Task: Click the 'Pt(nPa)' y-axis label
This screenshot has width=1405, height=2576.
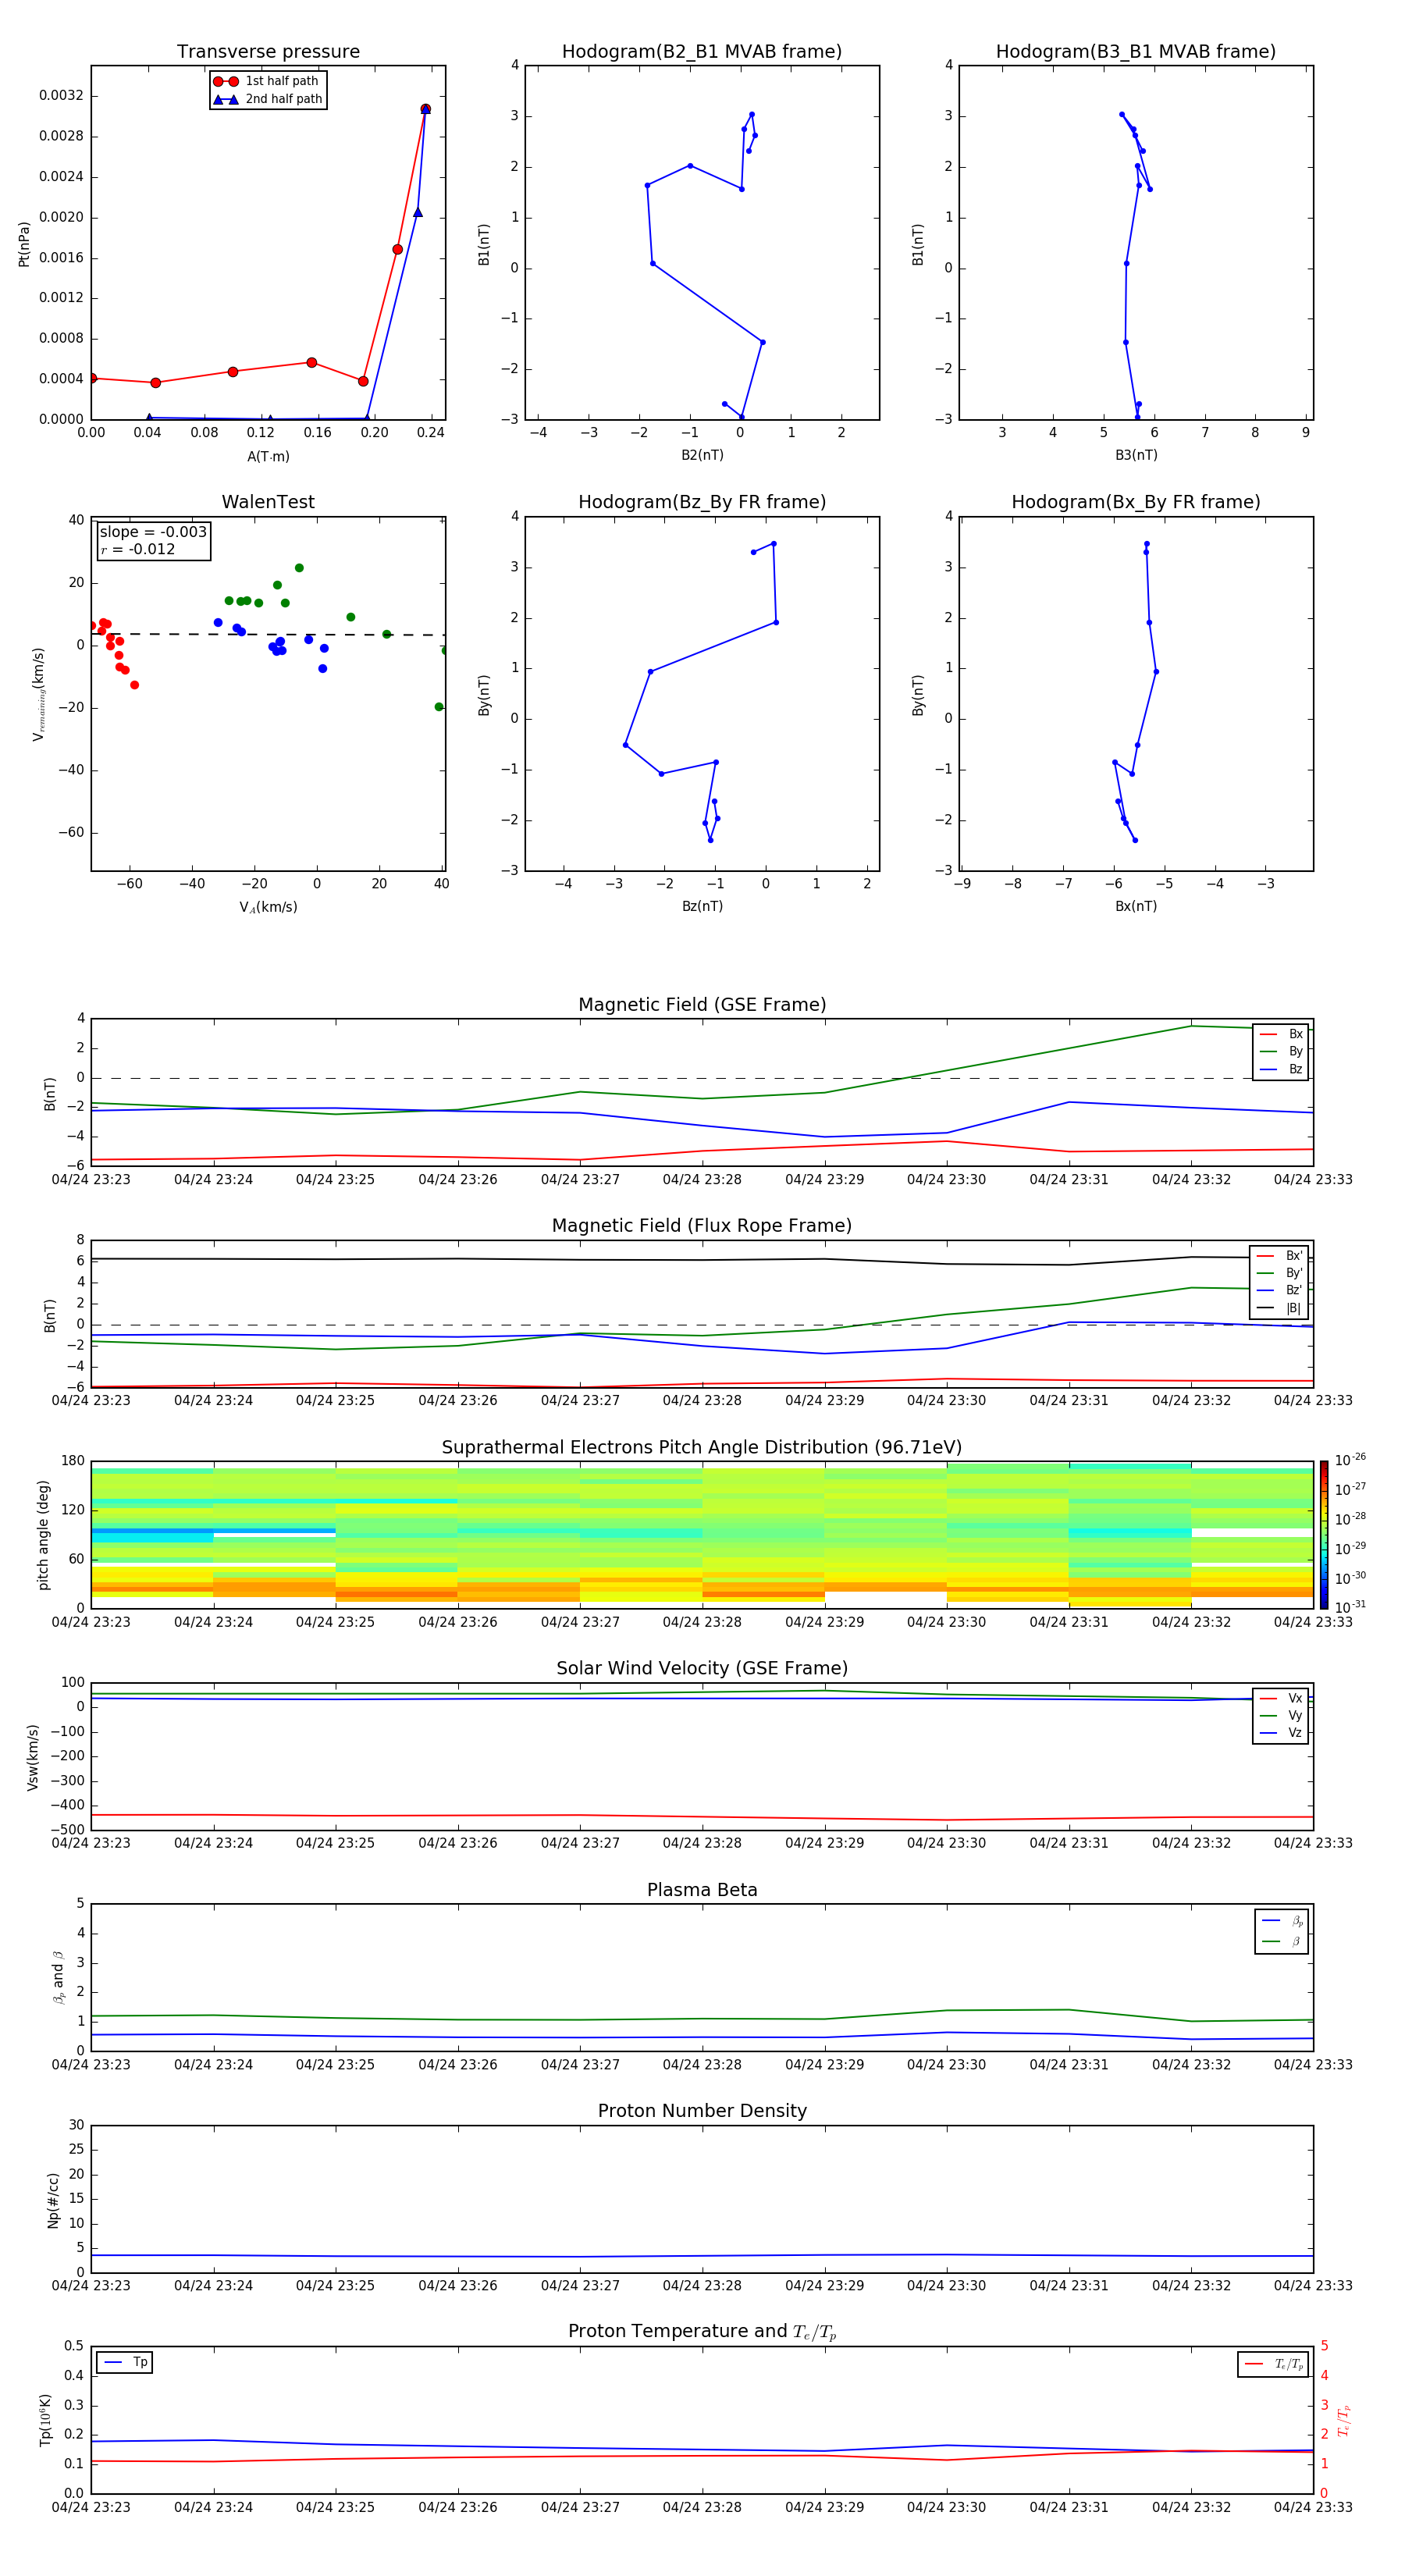Action: (x=24, y=243)
